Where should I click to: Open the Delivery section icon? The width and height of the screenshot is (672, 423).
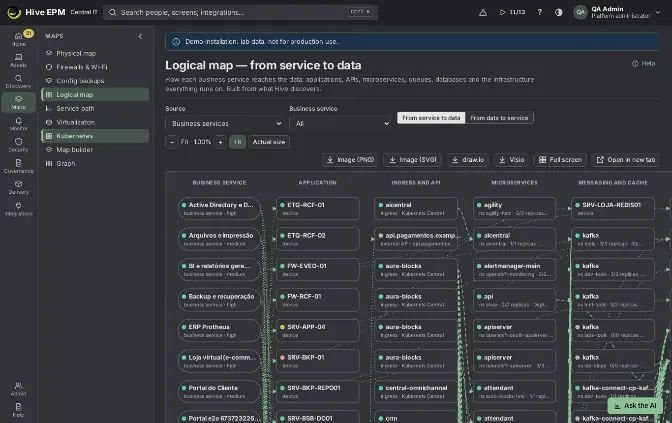click(x=18, y=187)
